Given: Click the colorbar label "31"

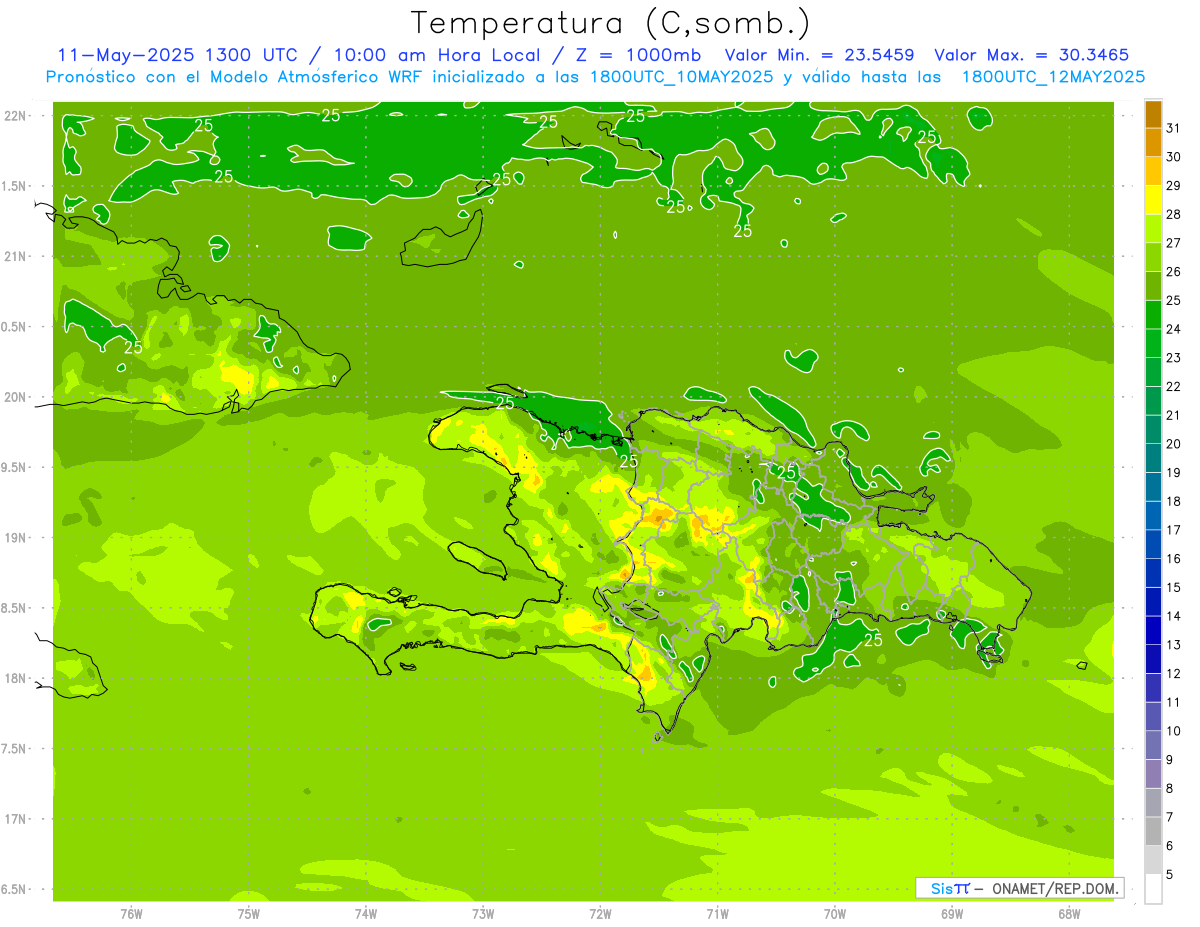Looking at the screenshot, I should coord(1174,128).
